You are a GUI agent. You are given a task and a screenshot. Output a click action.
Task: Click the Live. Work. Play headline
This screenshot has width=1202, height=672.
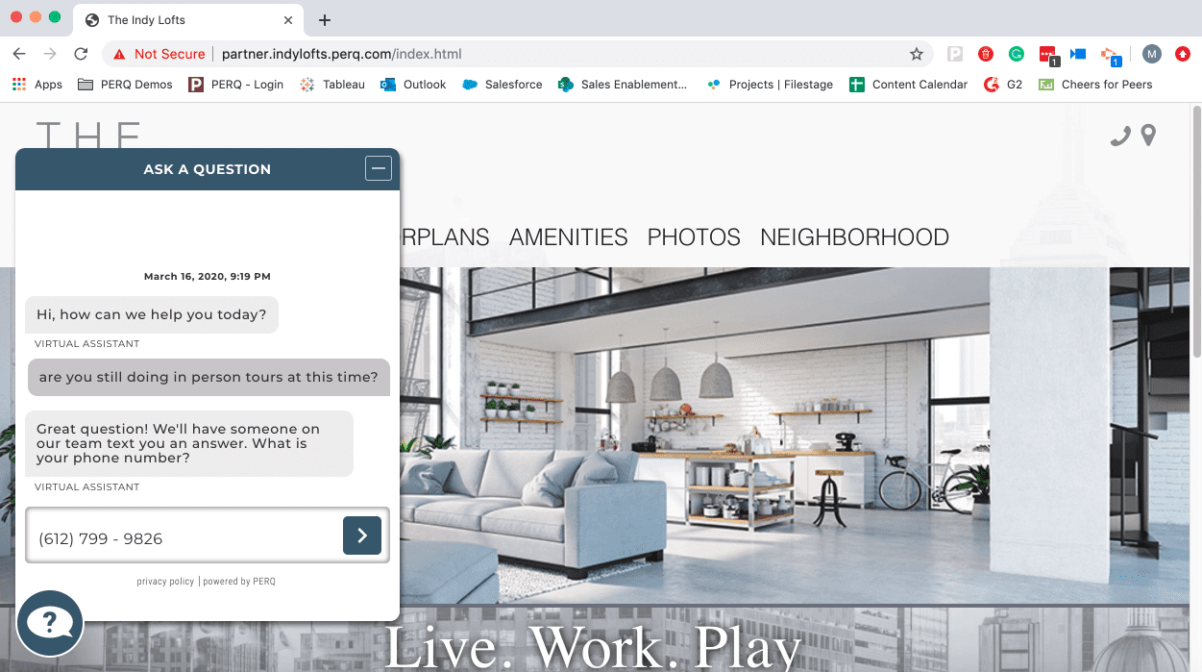593,646
